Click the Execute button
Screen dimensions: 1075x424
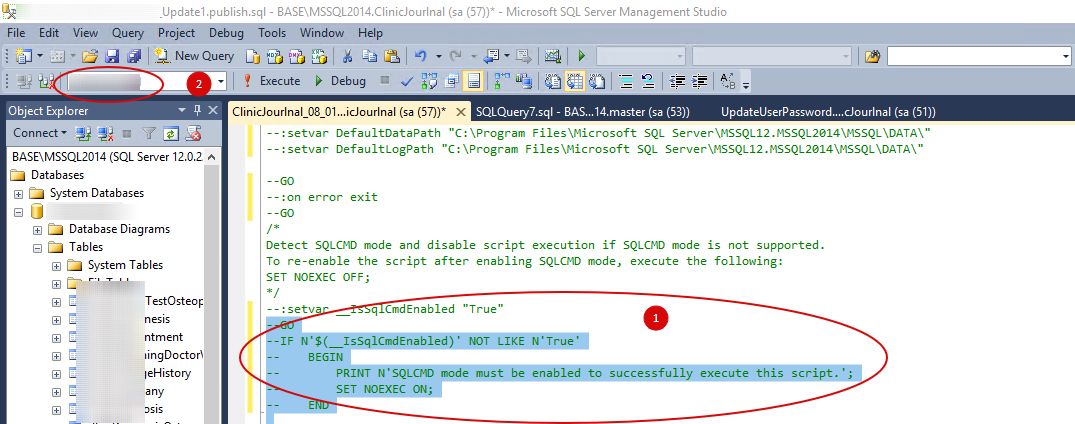point(270,81)
